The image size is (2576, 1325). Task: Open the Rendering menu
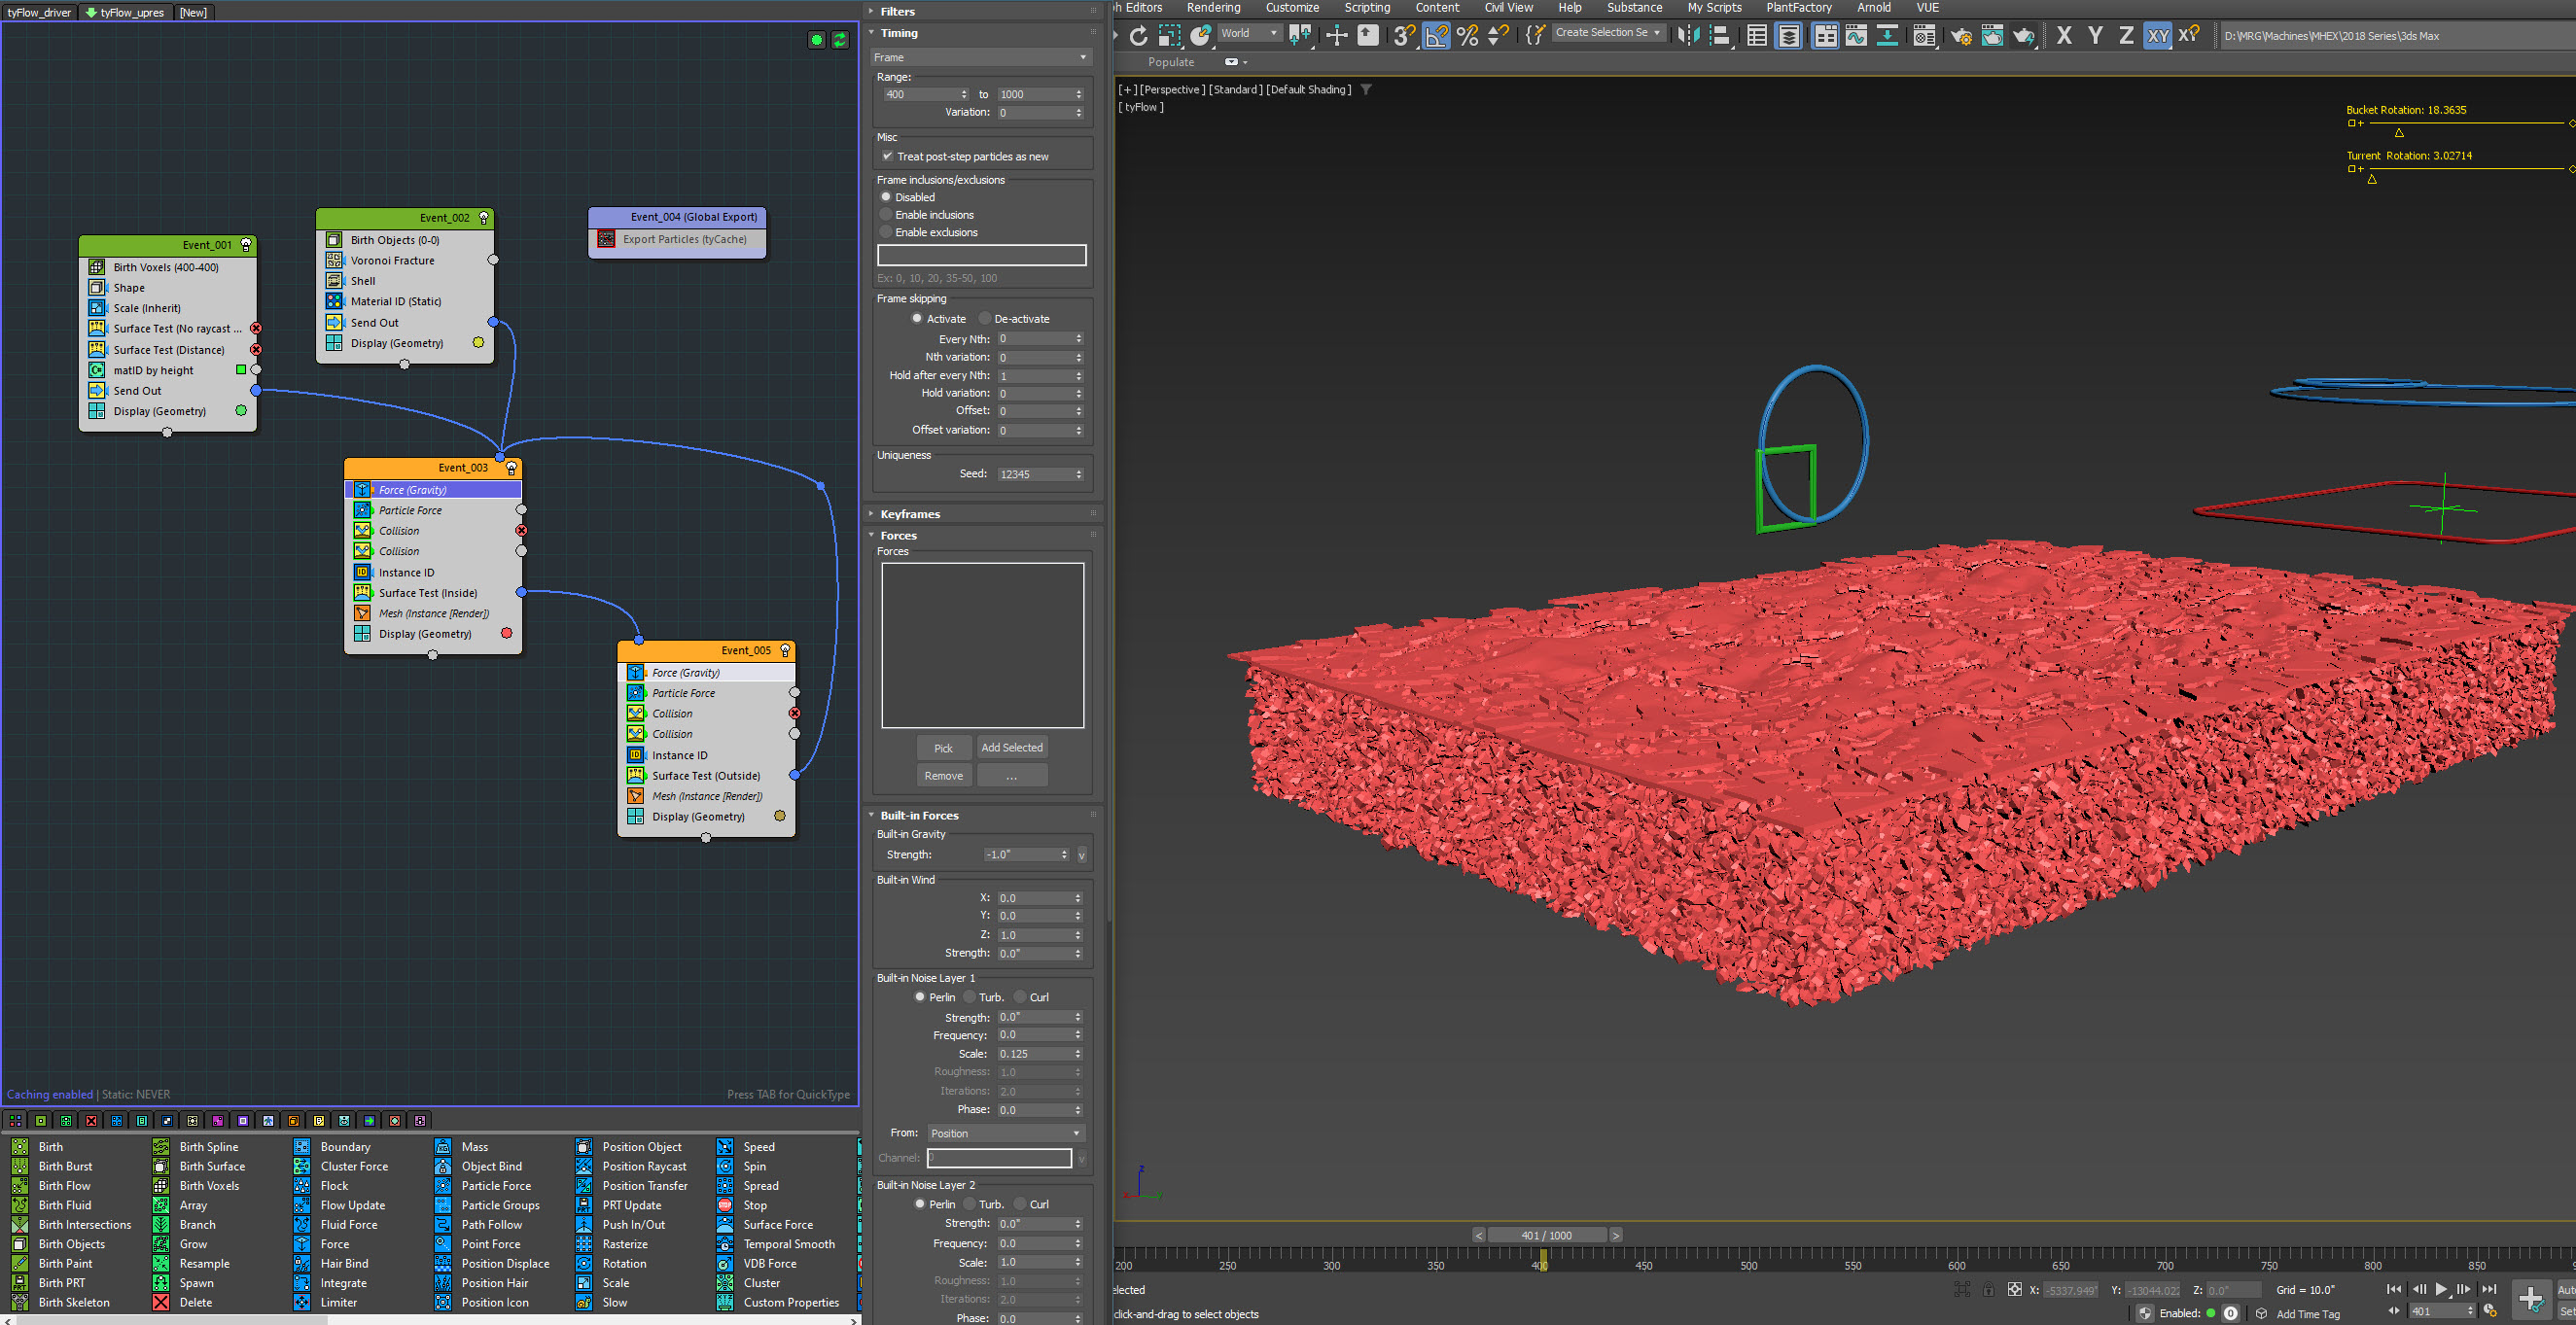coord(1212,8)
